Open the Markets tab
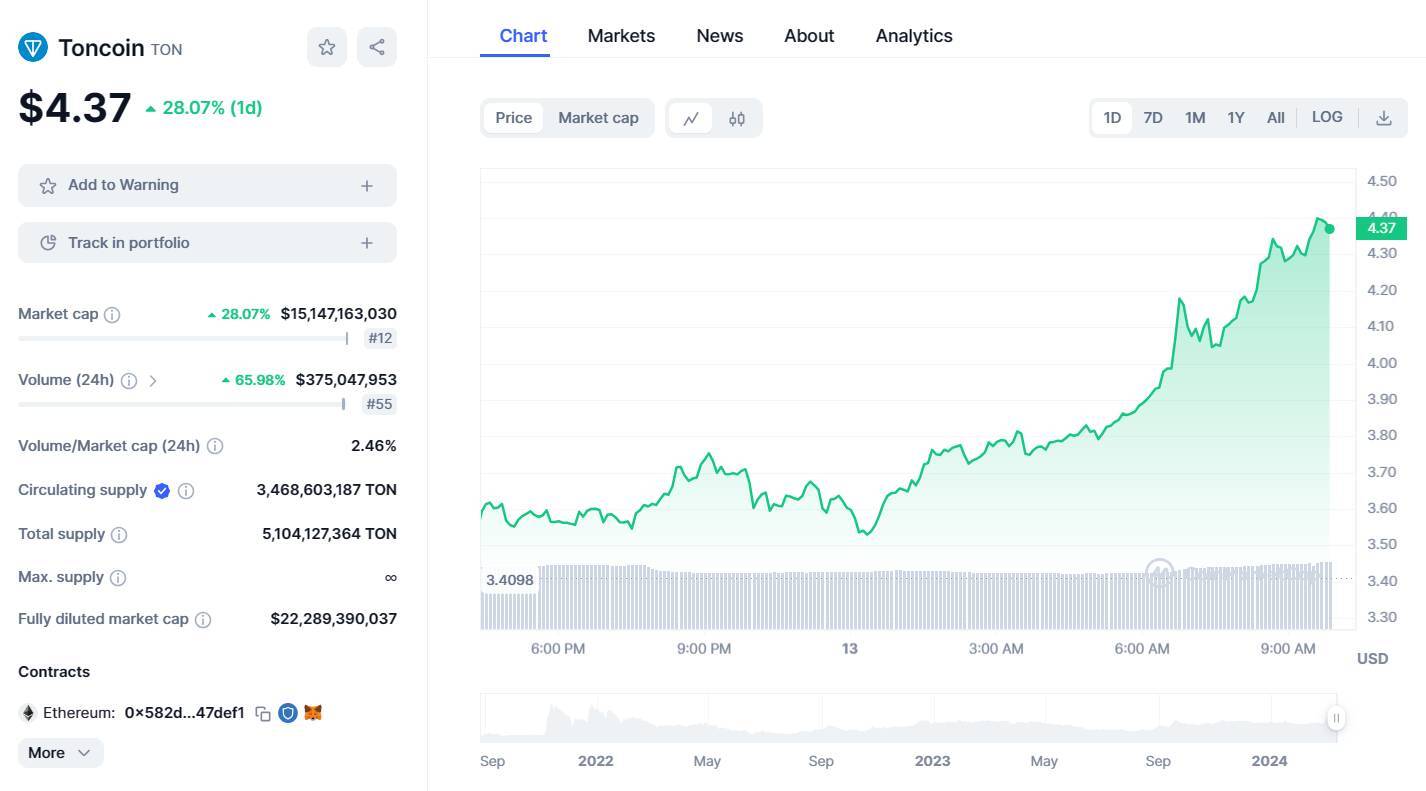Screen dimensions: 1426x791 [x=621, y=36]
